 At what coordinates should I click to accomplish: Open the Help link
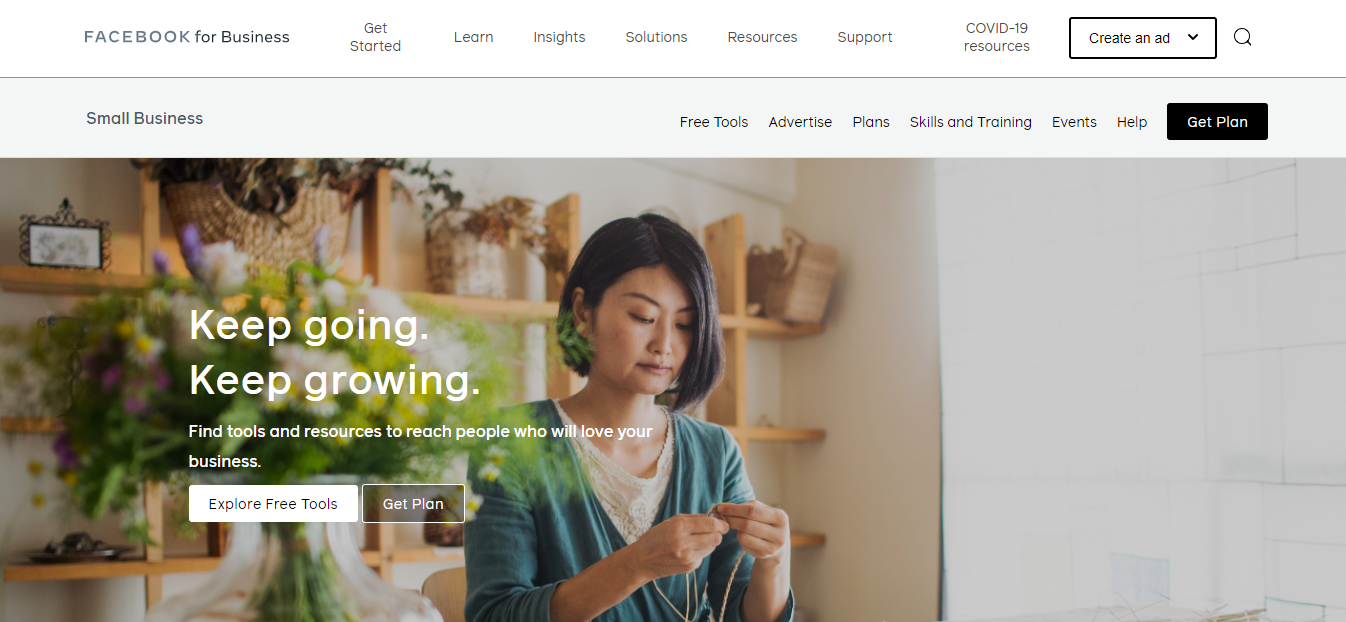1132,122
